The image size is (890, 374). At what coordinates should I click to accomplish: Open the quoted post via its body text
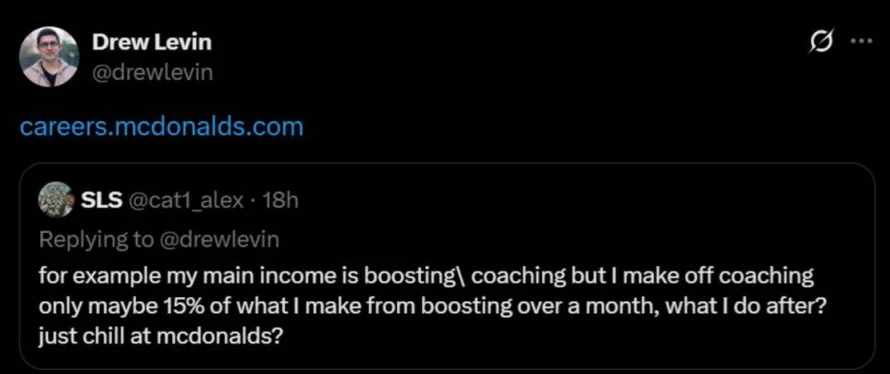(426, 307)
